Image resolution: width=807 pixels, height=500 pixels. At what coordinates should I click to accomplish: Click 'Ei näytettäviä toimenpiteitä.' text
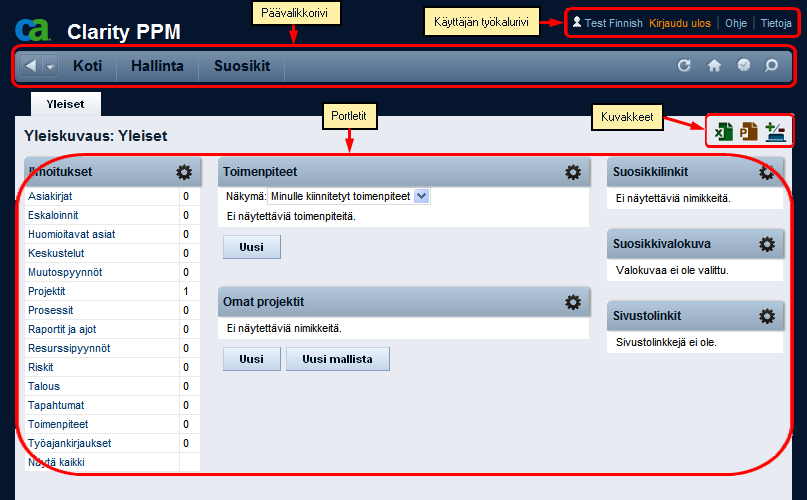click(291, 216)
